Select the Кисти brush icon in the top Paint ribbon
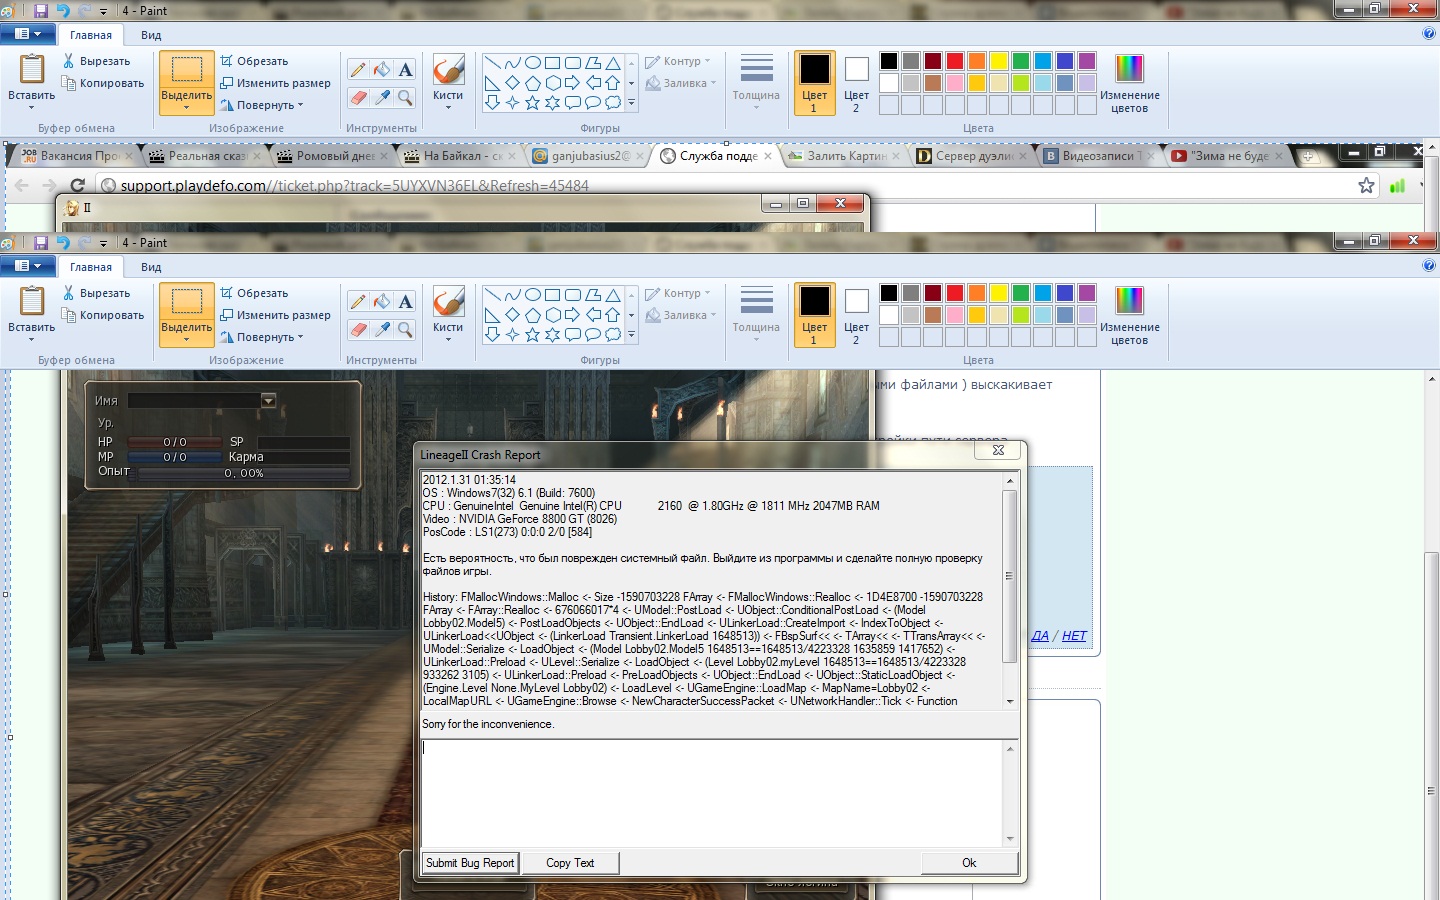The width and height of the screenshot is (1440, 900). [448, 70]
